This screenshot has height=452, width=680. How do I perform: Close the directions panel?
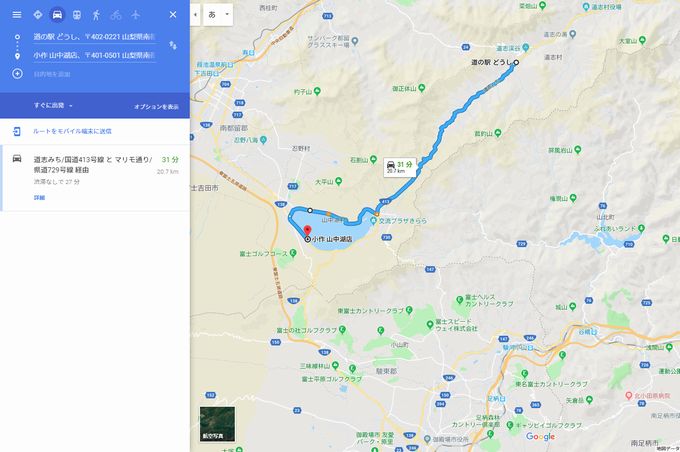(x=173, y=15)
